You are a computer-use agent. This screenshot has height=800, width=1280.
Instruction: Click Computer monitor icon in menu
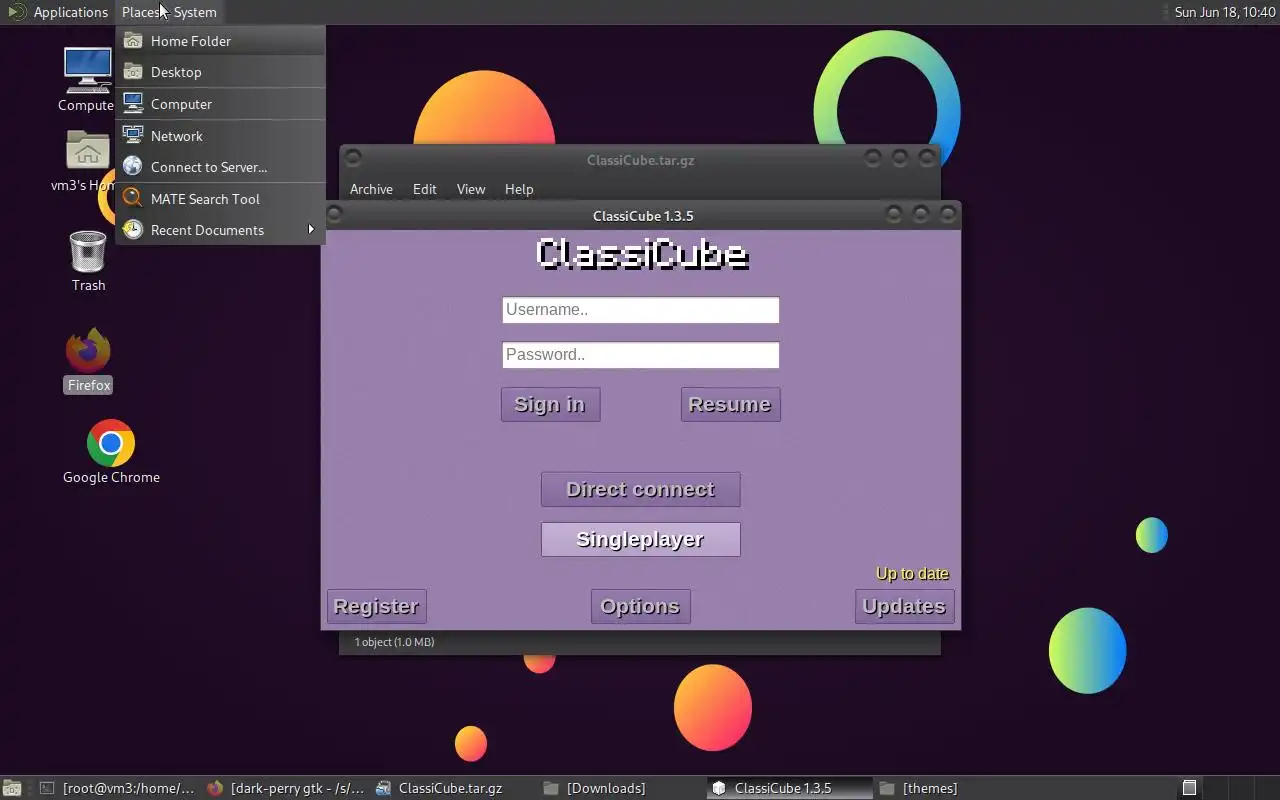[132, 104]
